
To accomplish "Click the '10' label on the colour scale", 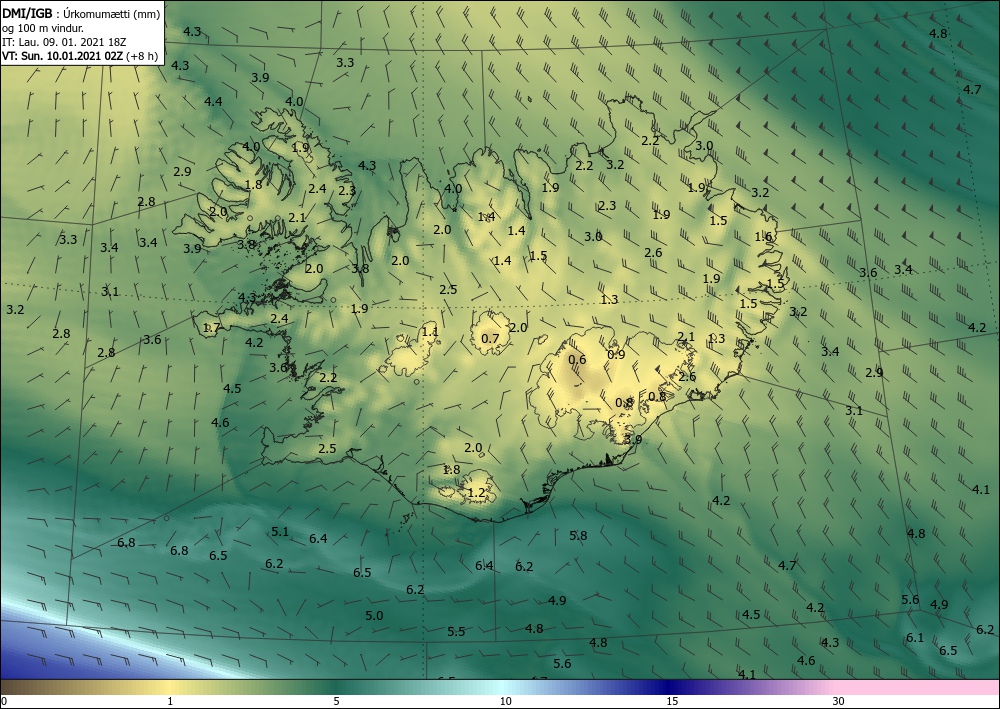I will (x=505, y=701).
